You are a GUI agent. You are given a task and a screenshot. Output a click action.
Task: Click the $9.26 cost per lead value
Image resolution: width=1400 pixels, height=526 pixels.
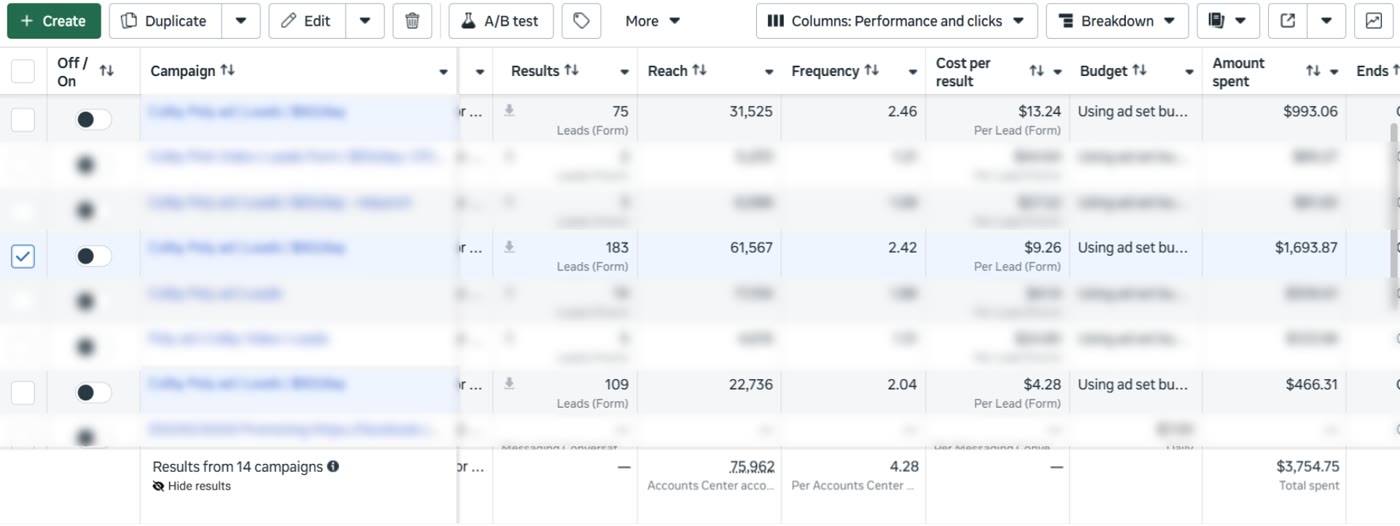pyautogui.click(x=1043, y=247)
